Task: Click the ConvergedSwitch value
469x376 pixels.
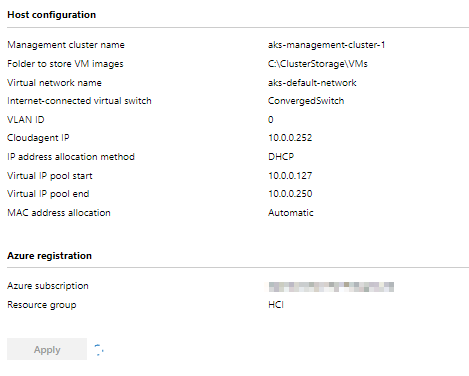Action: tap(306, 101)
